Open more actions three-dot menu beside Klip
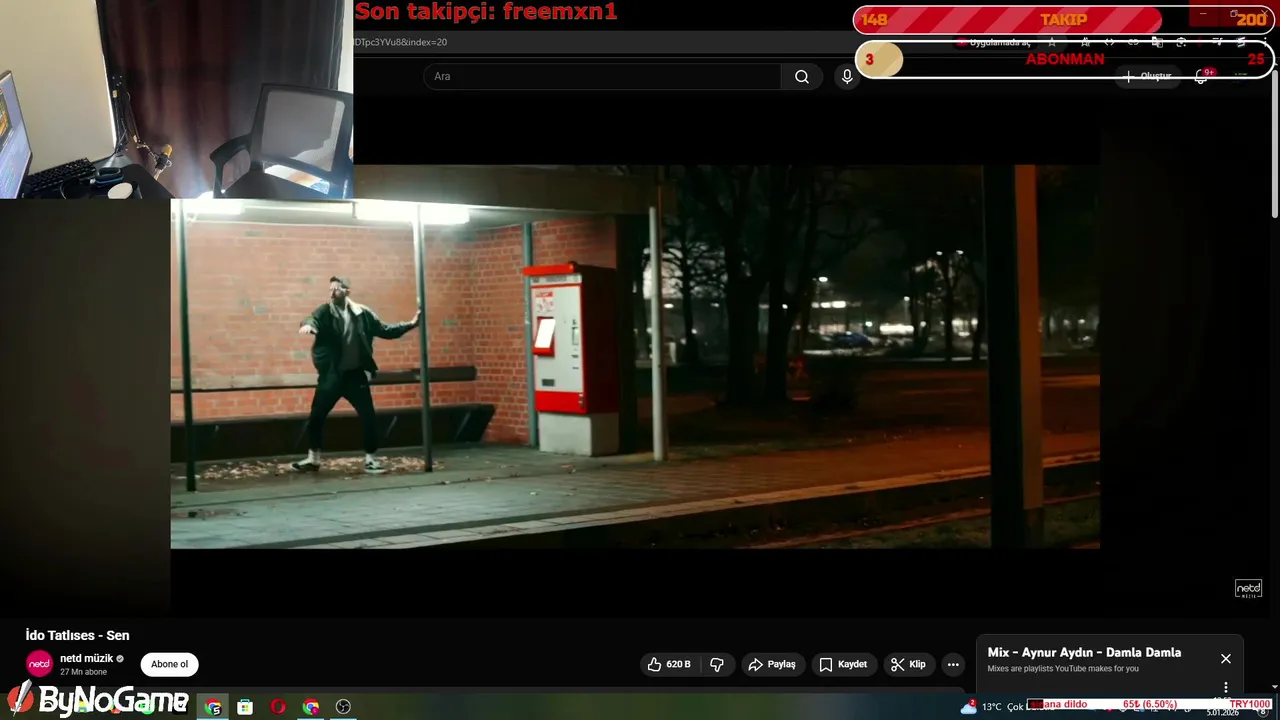Screen dimensions: 1280x720 coord(953,664)
